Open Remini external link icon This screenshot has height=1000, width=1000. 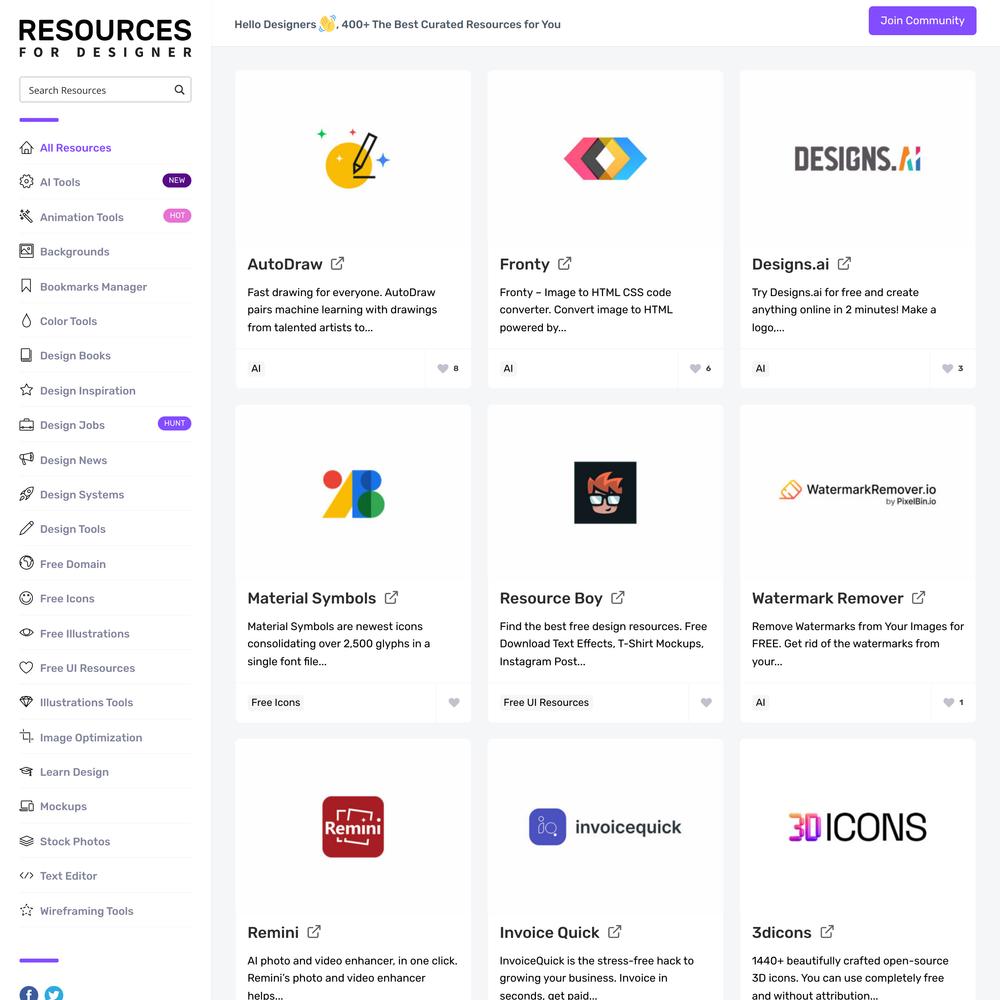[x=314, y=932]
